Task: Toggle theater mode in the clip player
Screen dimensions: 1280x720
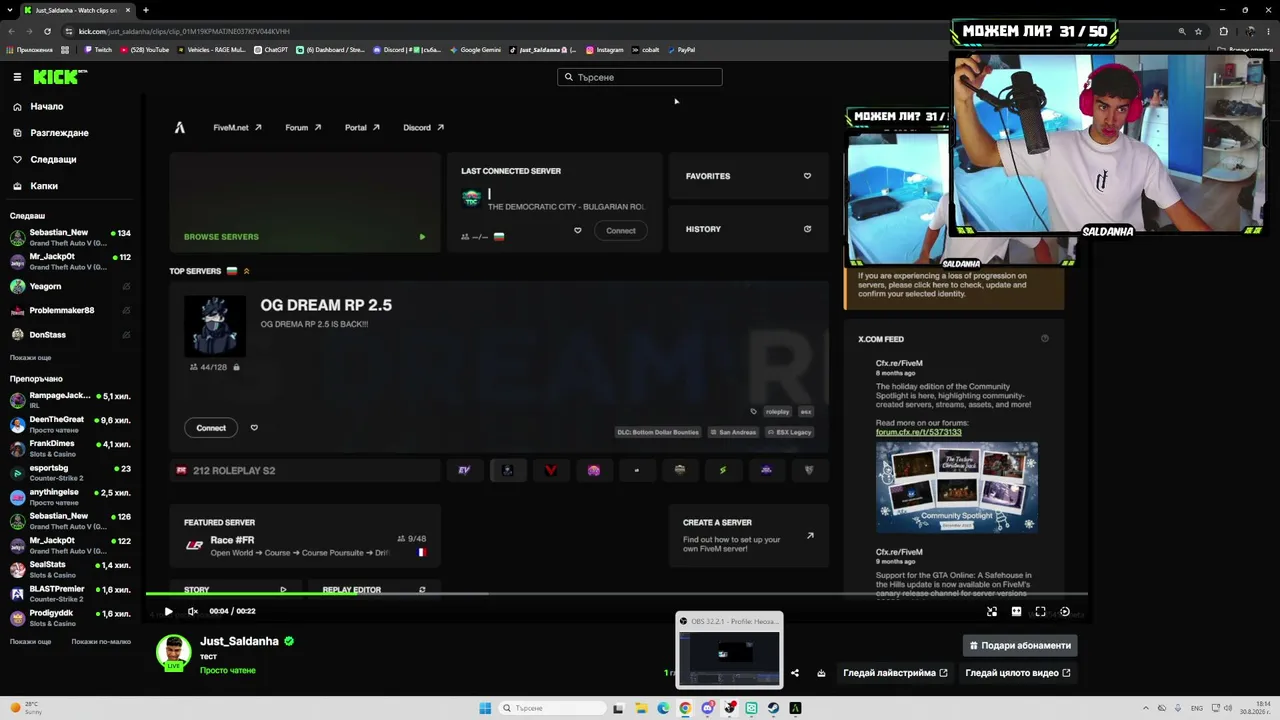Action: [x=1016, y=611]
